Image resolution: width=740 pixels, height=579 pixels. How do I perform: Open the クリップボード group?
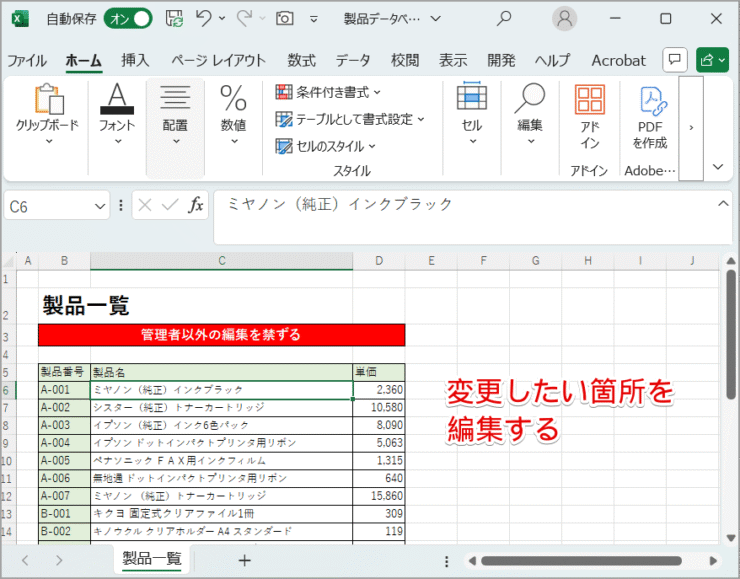[47, 114]
